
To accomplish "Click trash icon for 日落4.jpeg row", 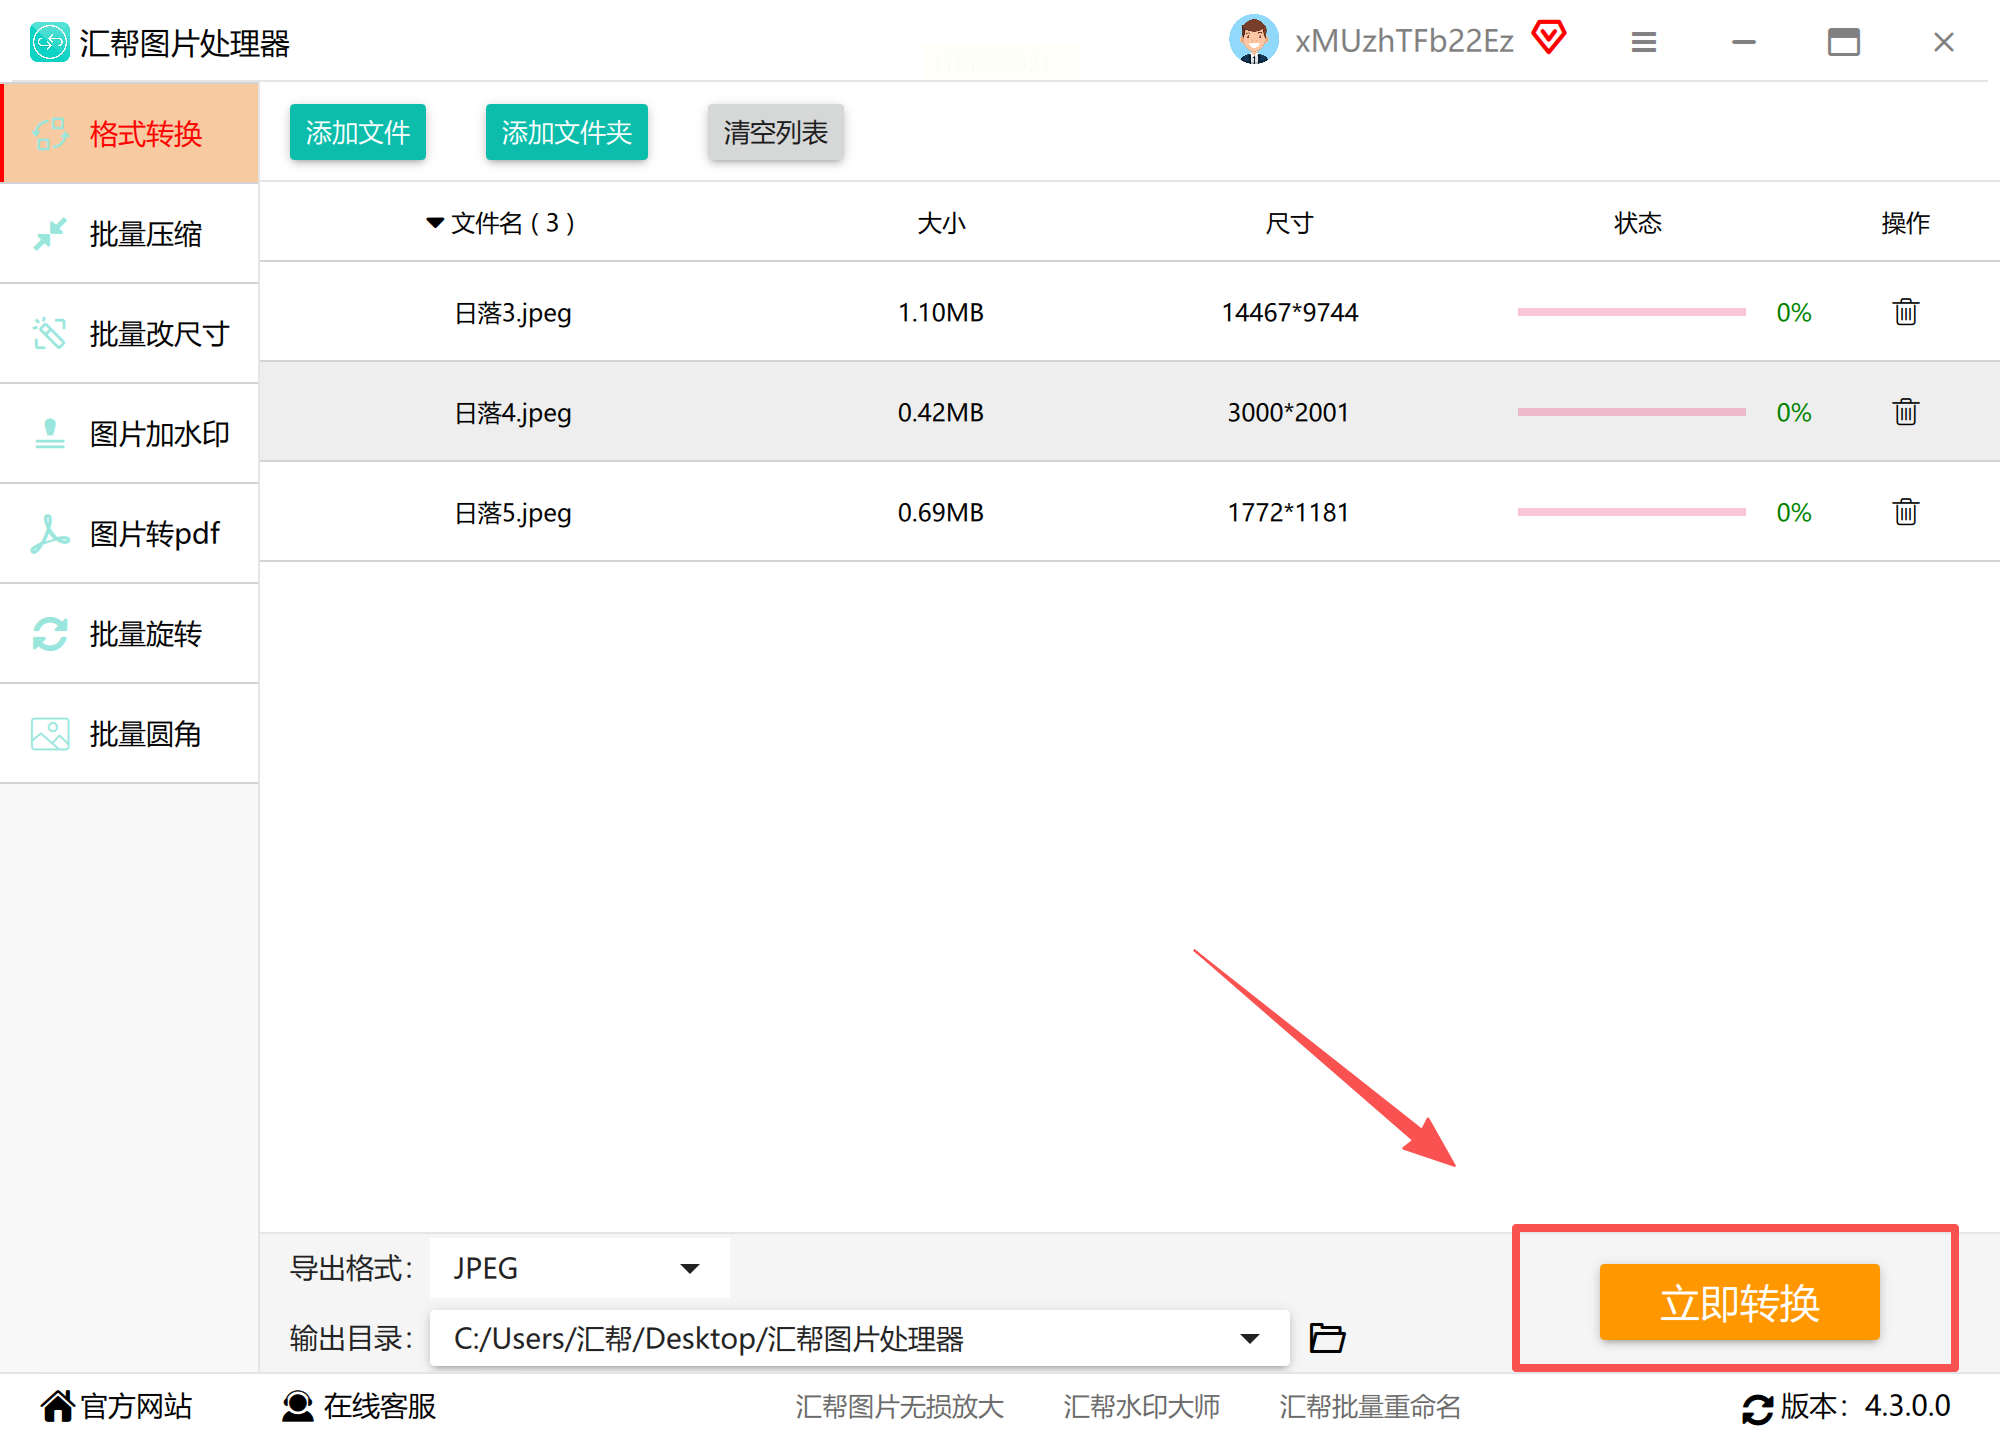I will [x=1905, y=412].
